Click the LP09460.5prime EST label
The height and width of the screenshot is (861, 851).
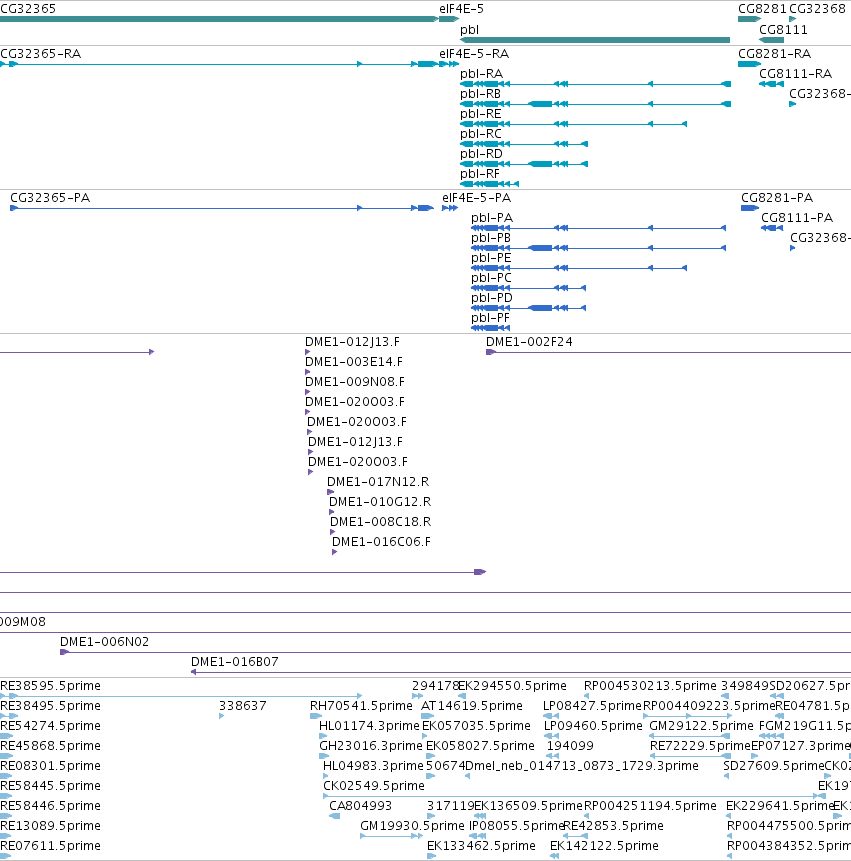[x=593, y=726]
